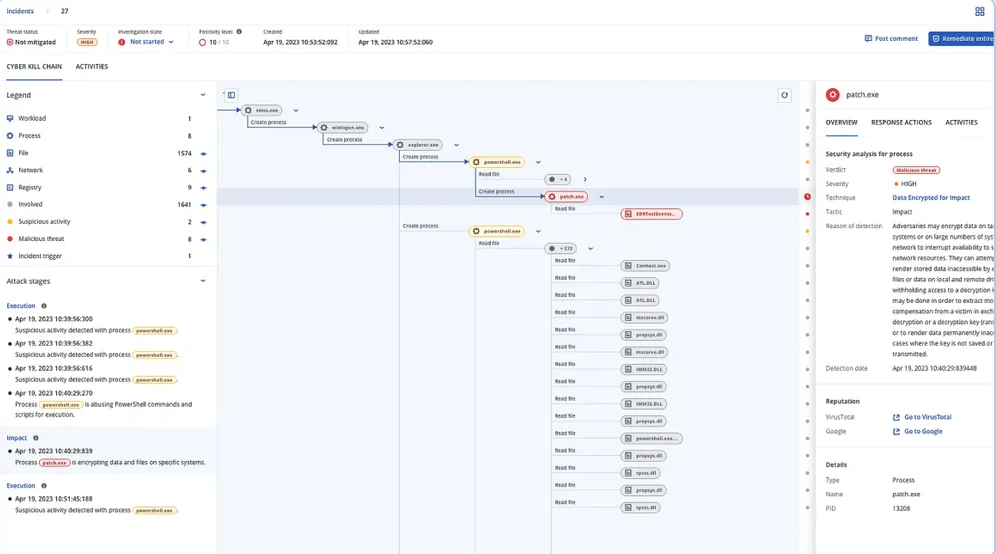Open the Go to VirusTotal link
The width and height of the screenshot is (996, 554).
pyautogui.click(x=926, y=417)
